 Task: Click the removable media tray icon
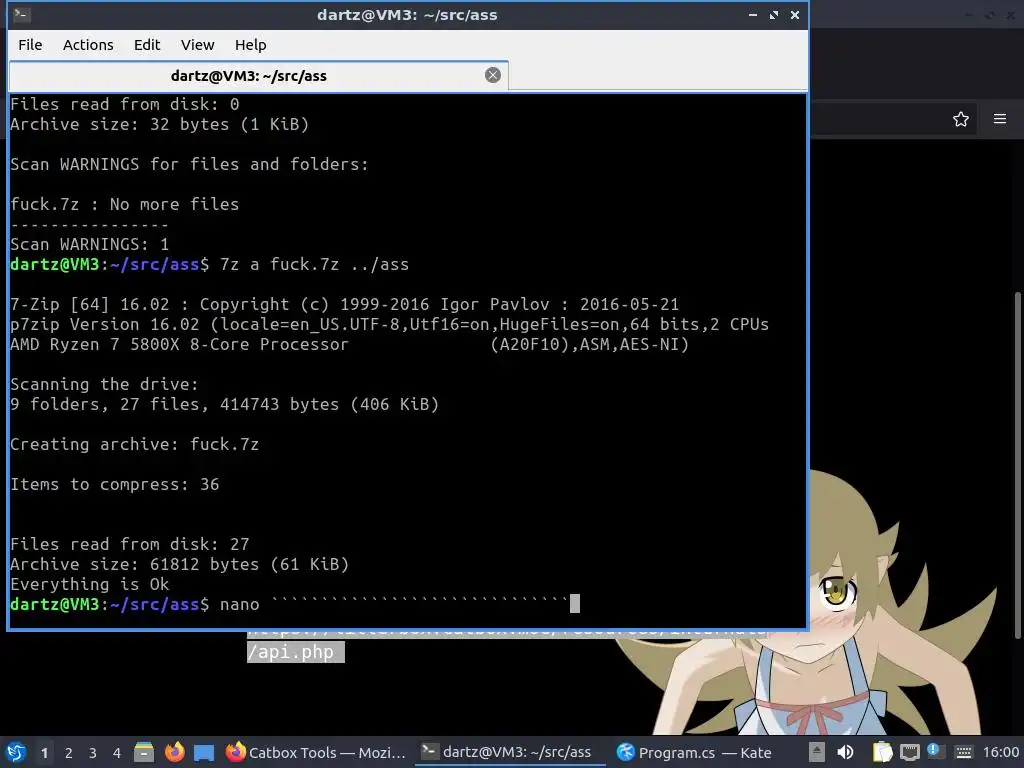[x=816, y=752]
